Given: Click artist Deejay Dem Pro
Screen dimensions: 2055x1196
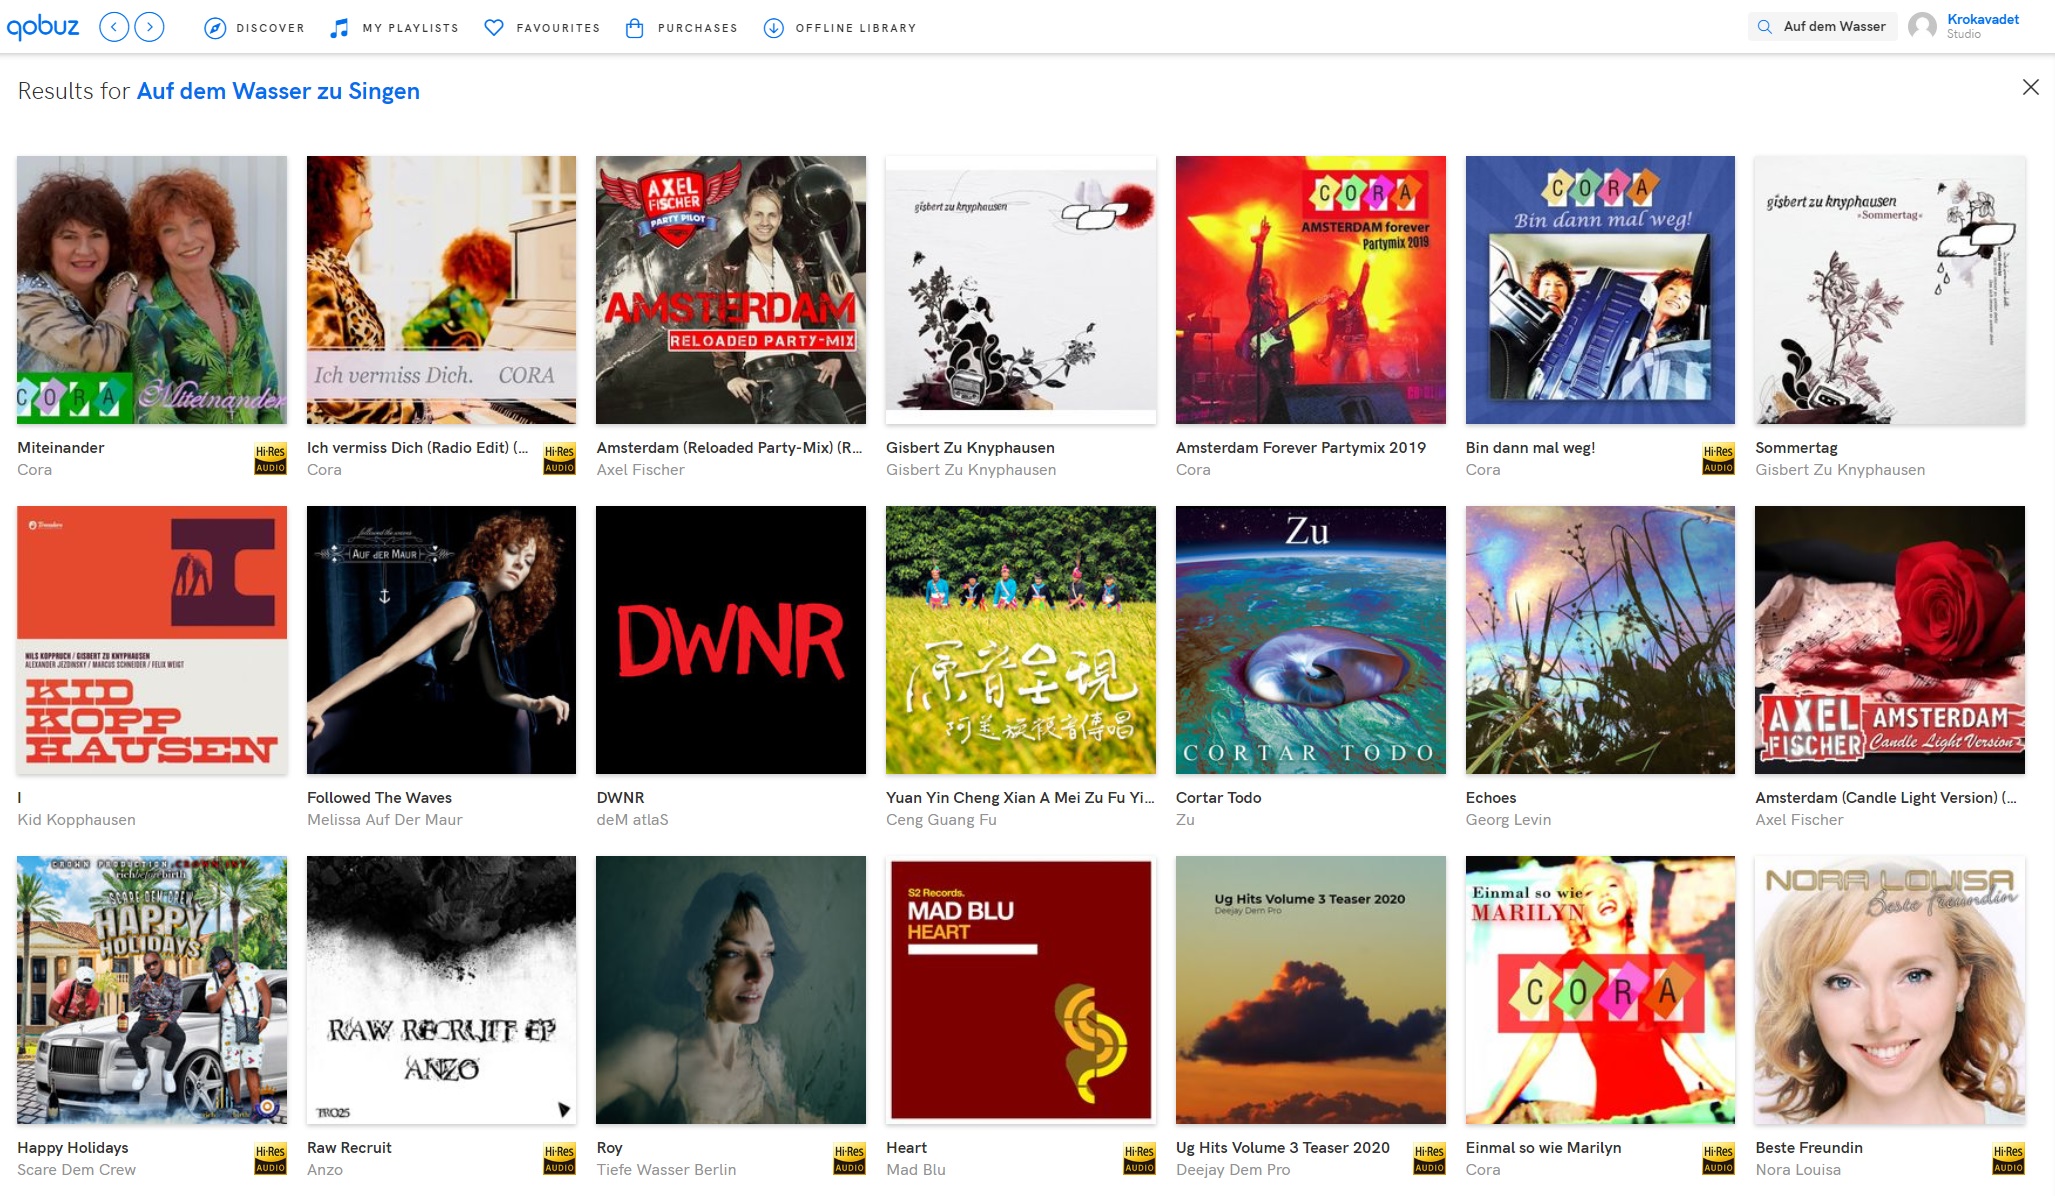Looking at the screenshot, I should pos(1233,1170).
